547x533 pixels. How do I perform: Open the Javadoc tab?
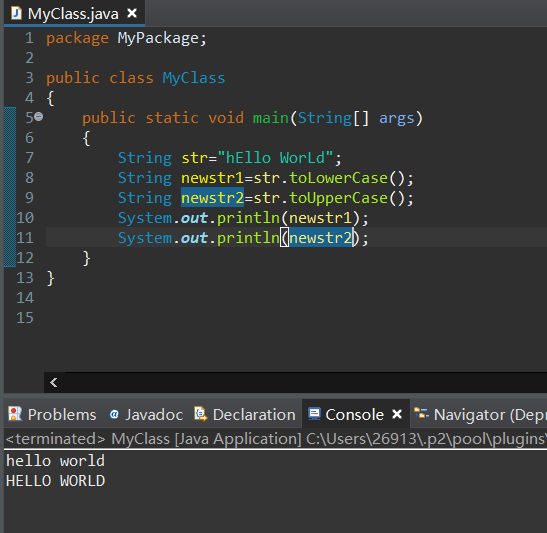(x=147, y=414)
